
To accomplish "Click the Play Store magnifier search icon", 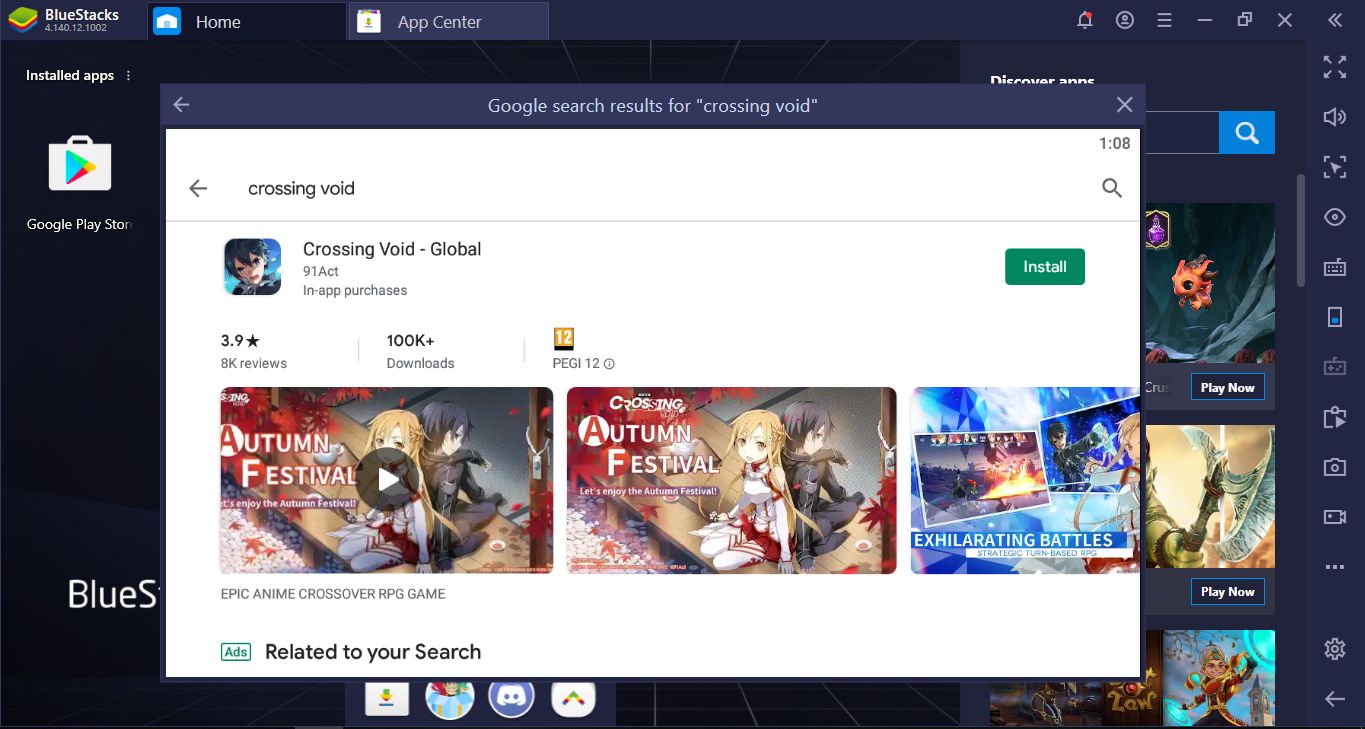I will 1112,188.
